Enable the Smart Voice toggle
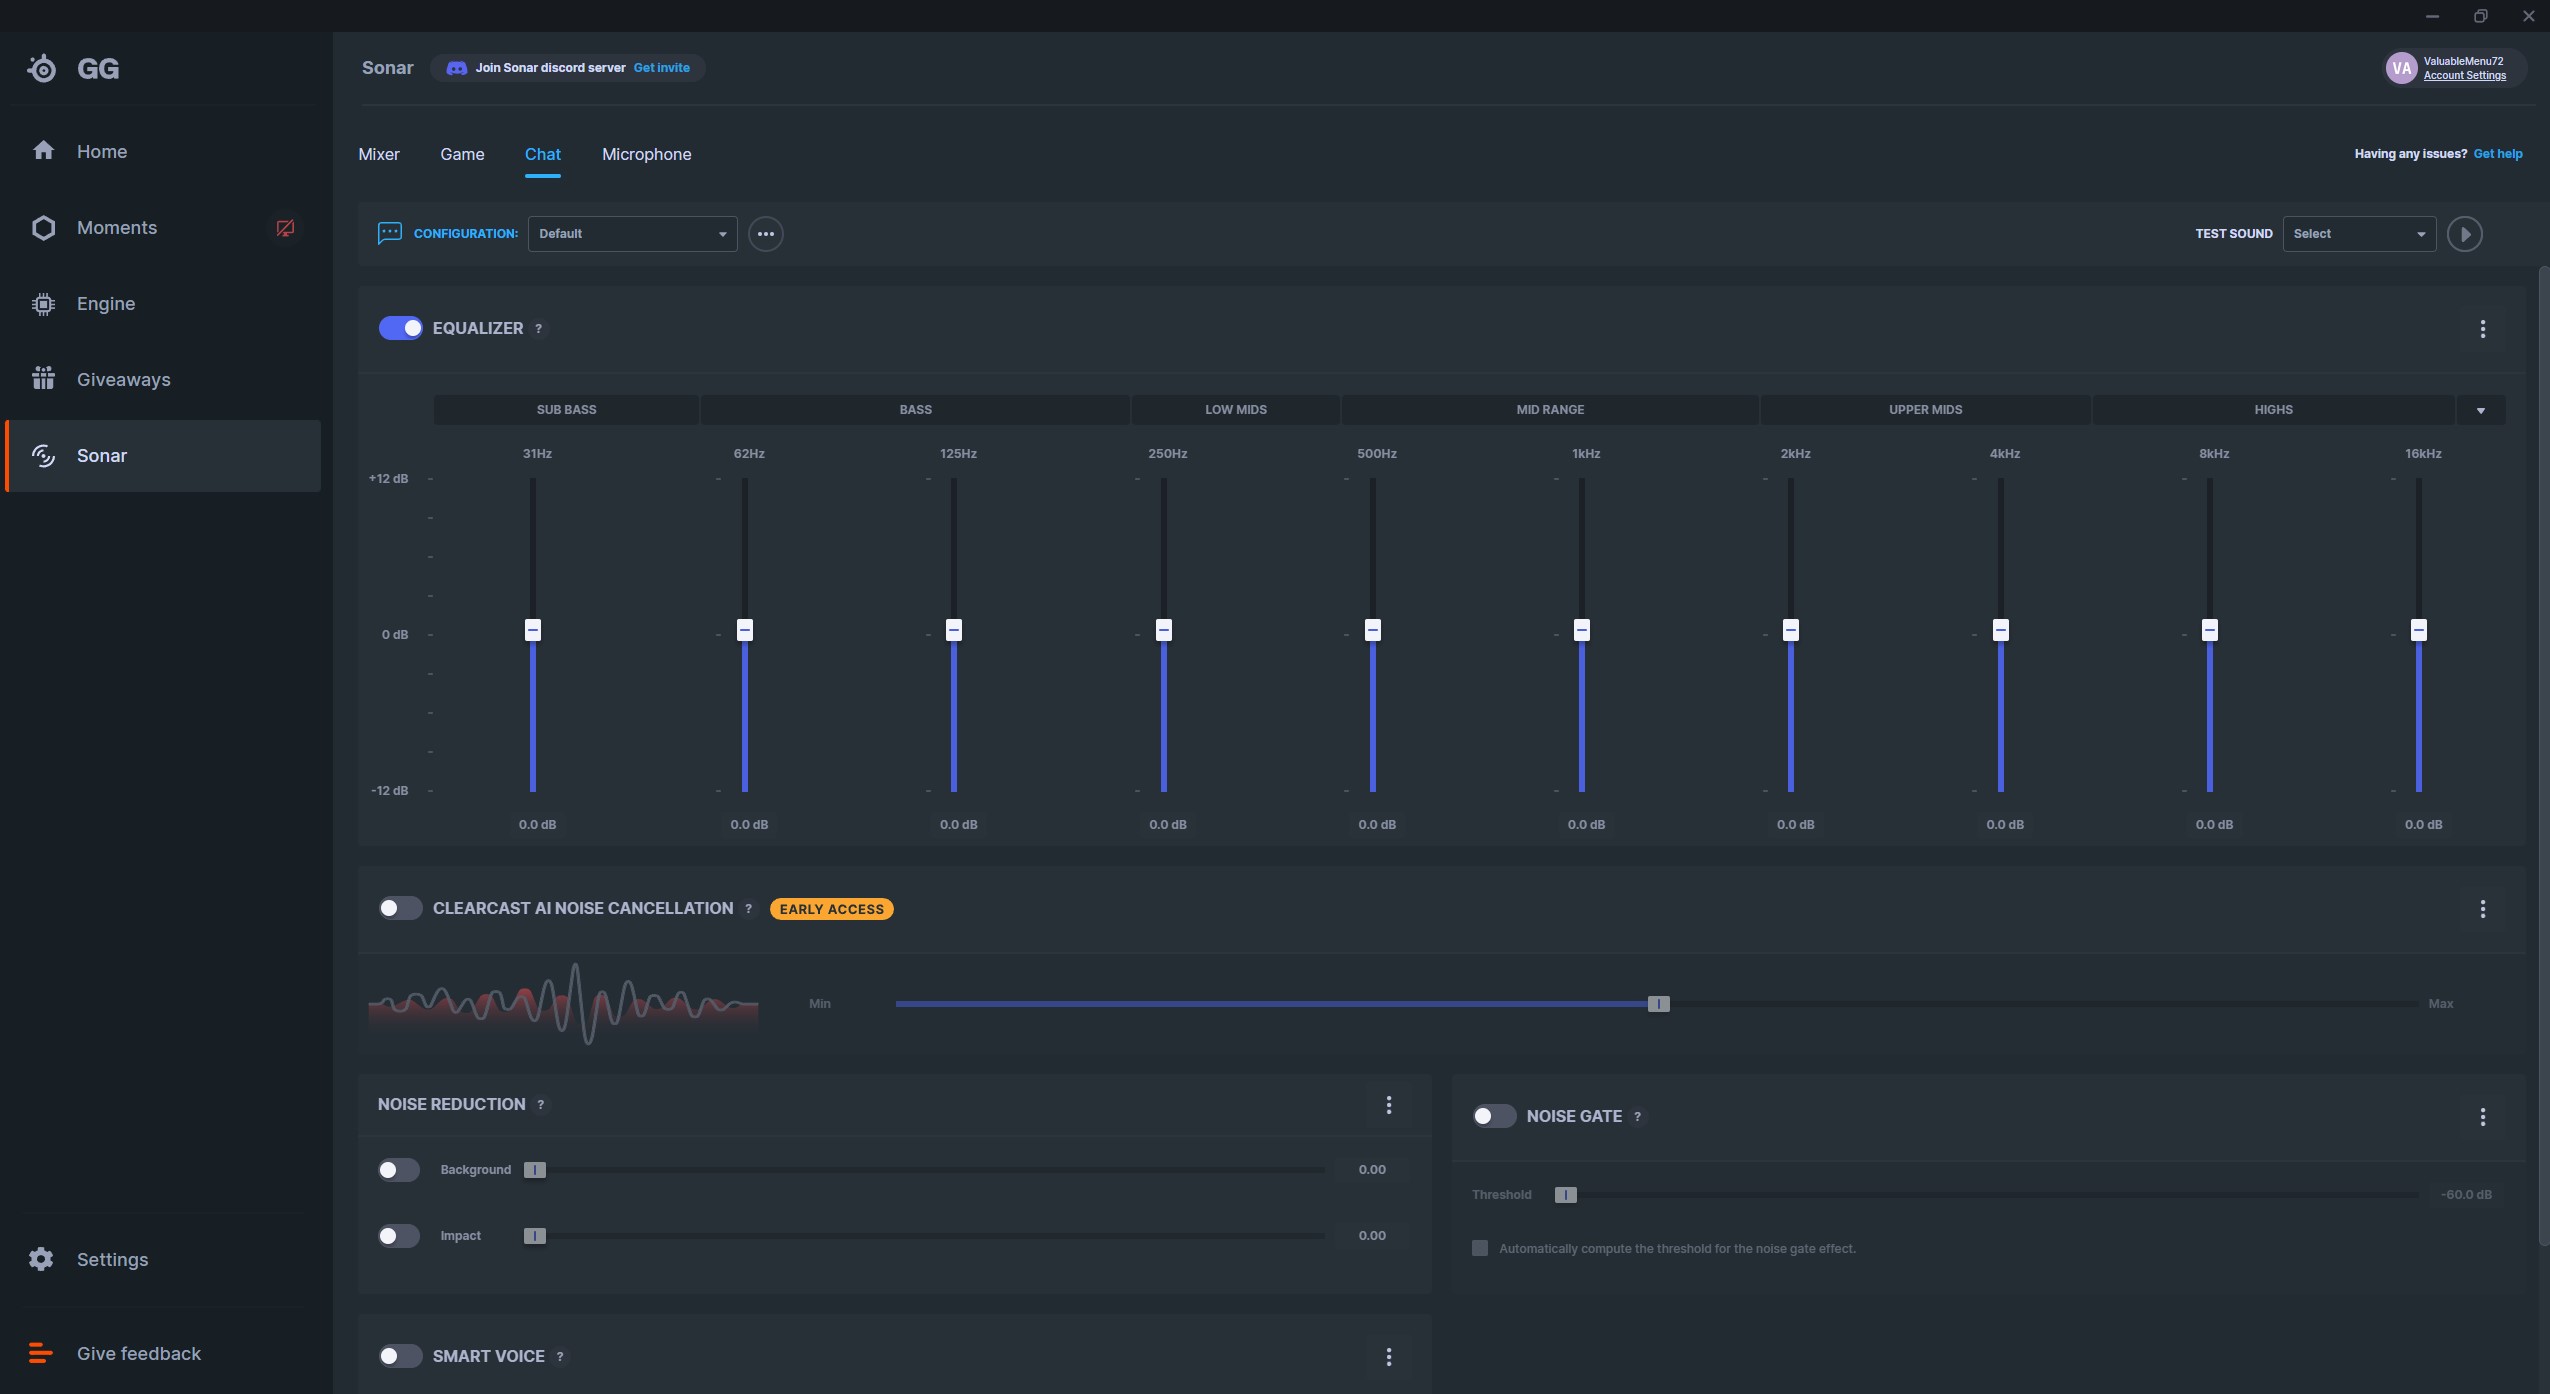 [x=400, y=1356]
